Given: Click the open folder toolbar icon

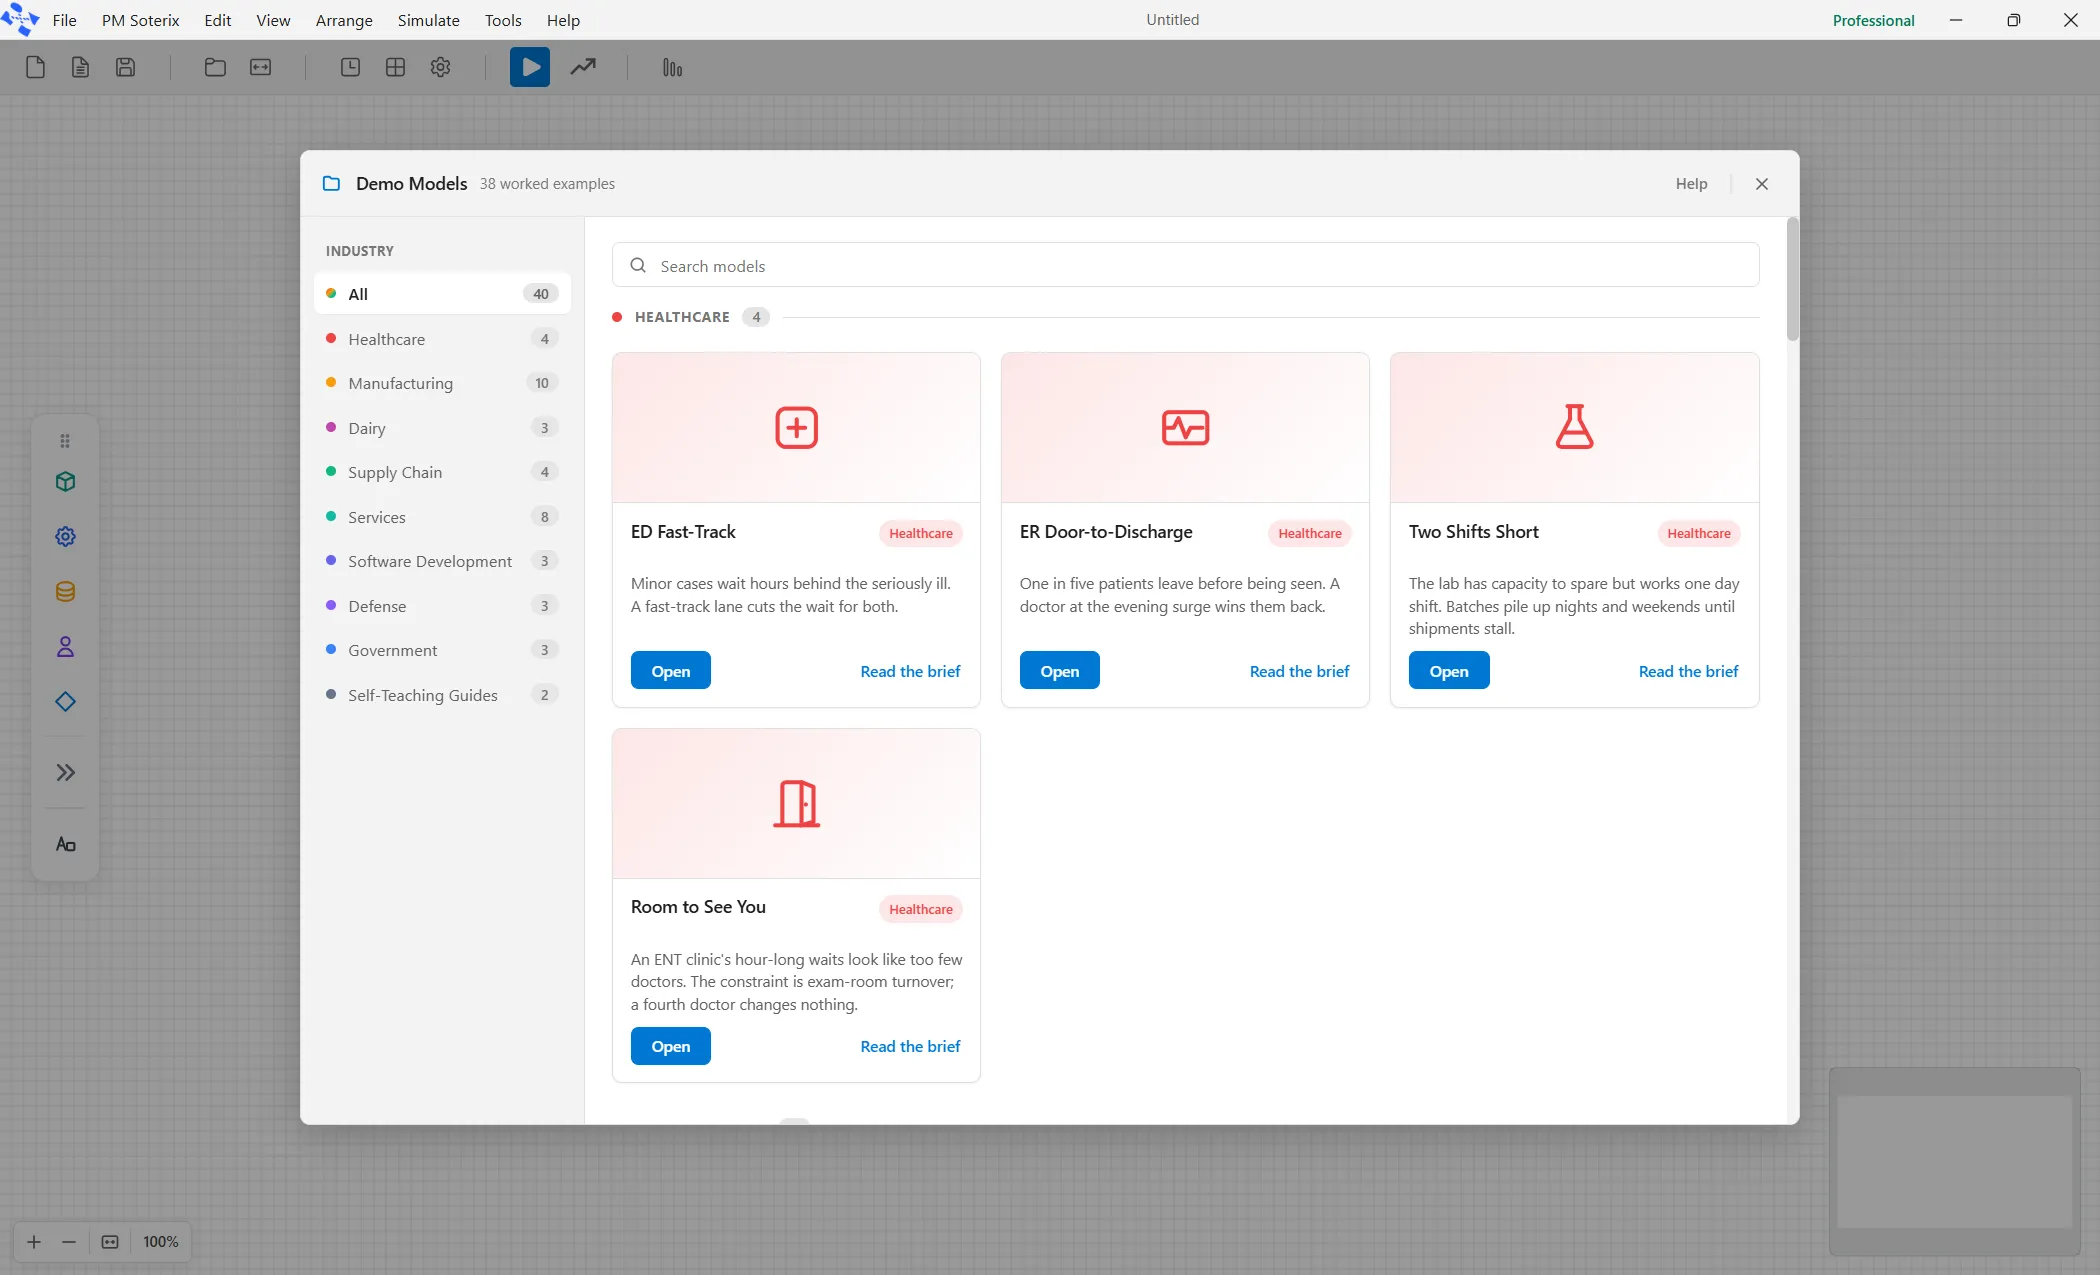Looking at the screenshot, I should (215, 67).
